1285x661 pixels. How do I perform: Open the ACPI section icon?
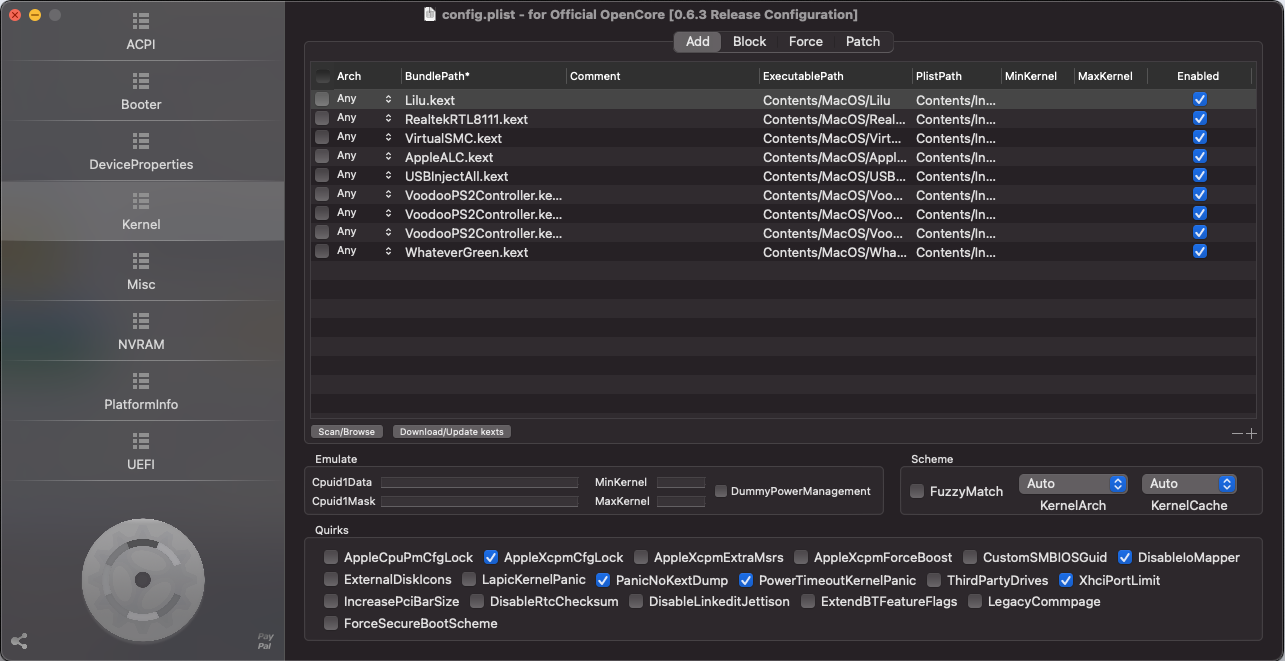coord(141,21)
